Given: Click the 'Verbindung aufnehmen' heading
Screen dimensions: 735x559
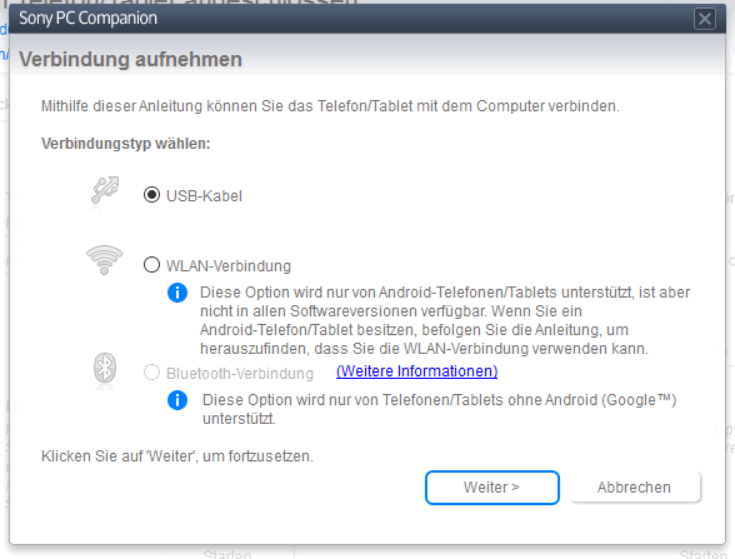Looking at the screenshot, I should pyautogui.click(x=130, y=60).
